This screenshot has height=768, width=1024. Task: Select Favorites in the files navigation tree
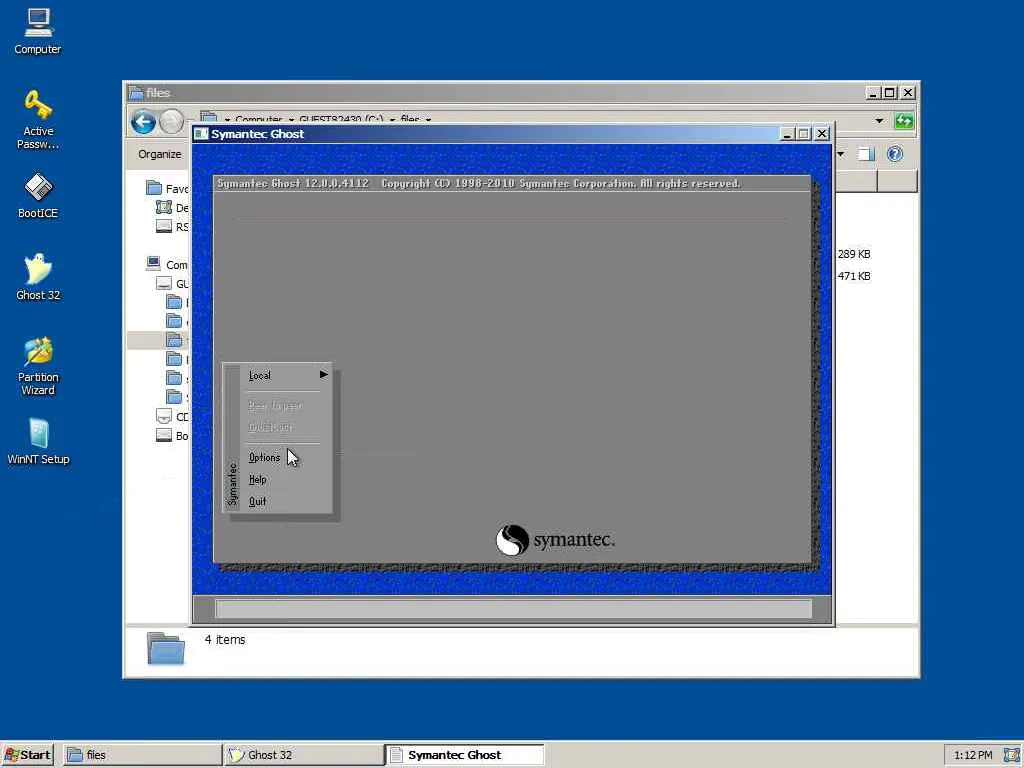[x=168, y=189]
